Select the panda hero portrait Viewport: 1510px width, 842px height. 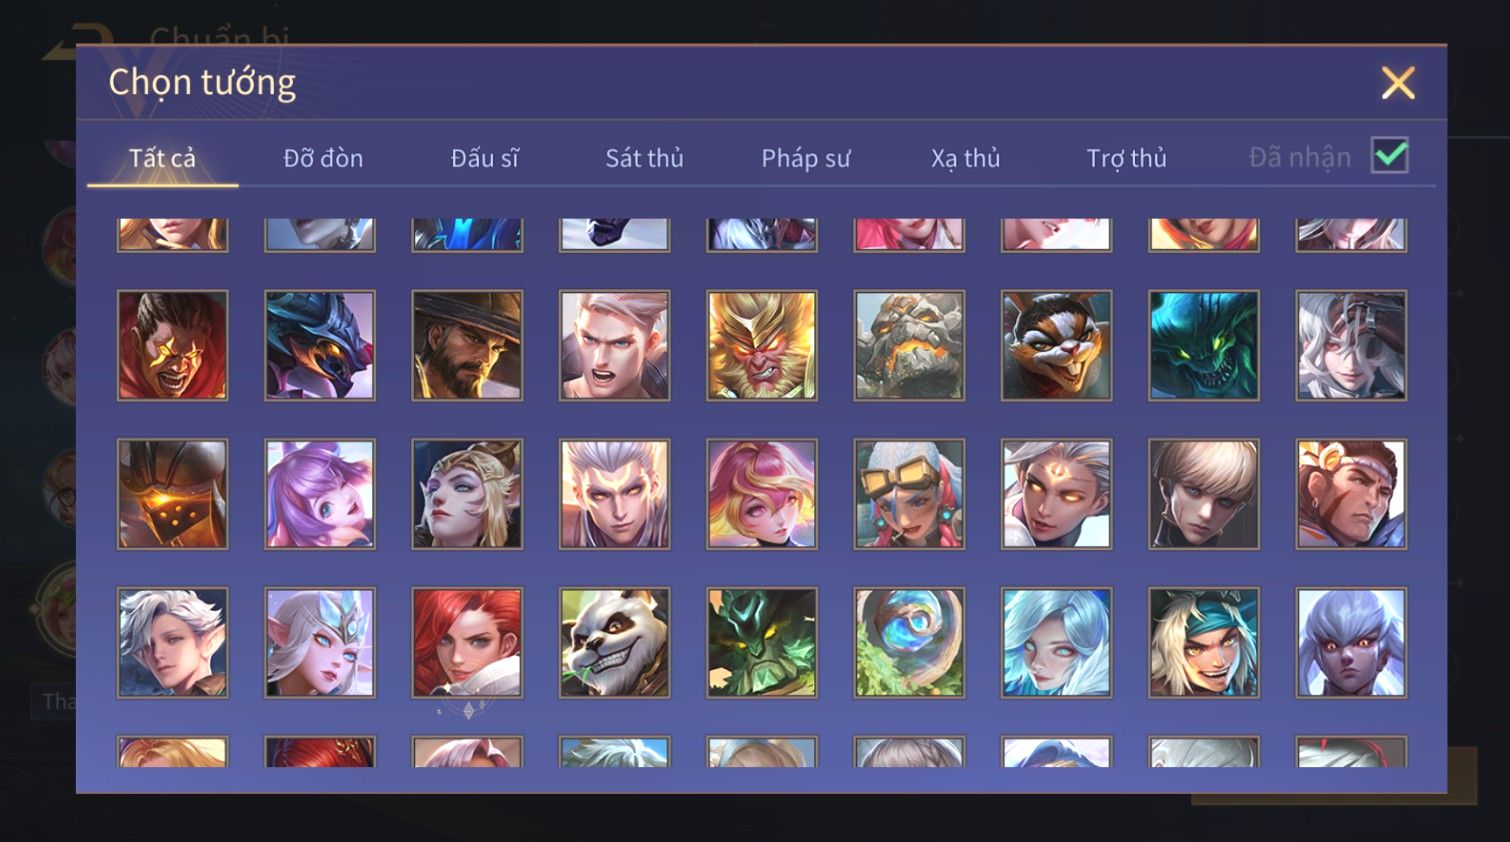coord(614,642)
